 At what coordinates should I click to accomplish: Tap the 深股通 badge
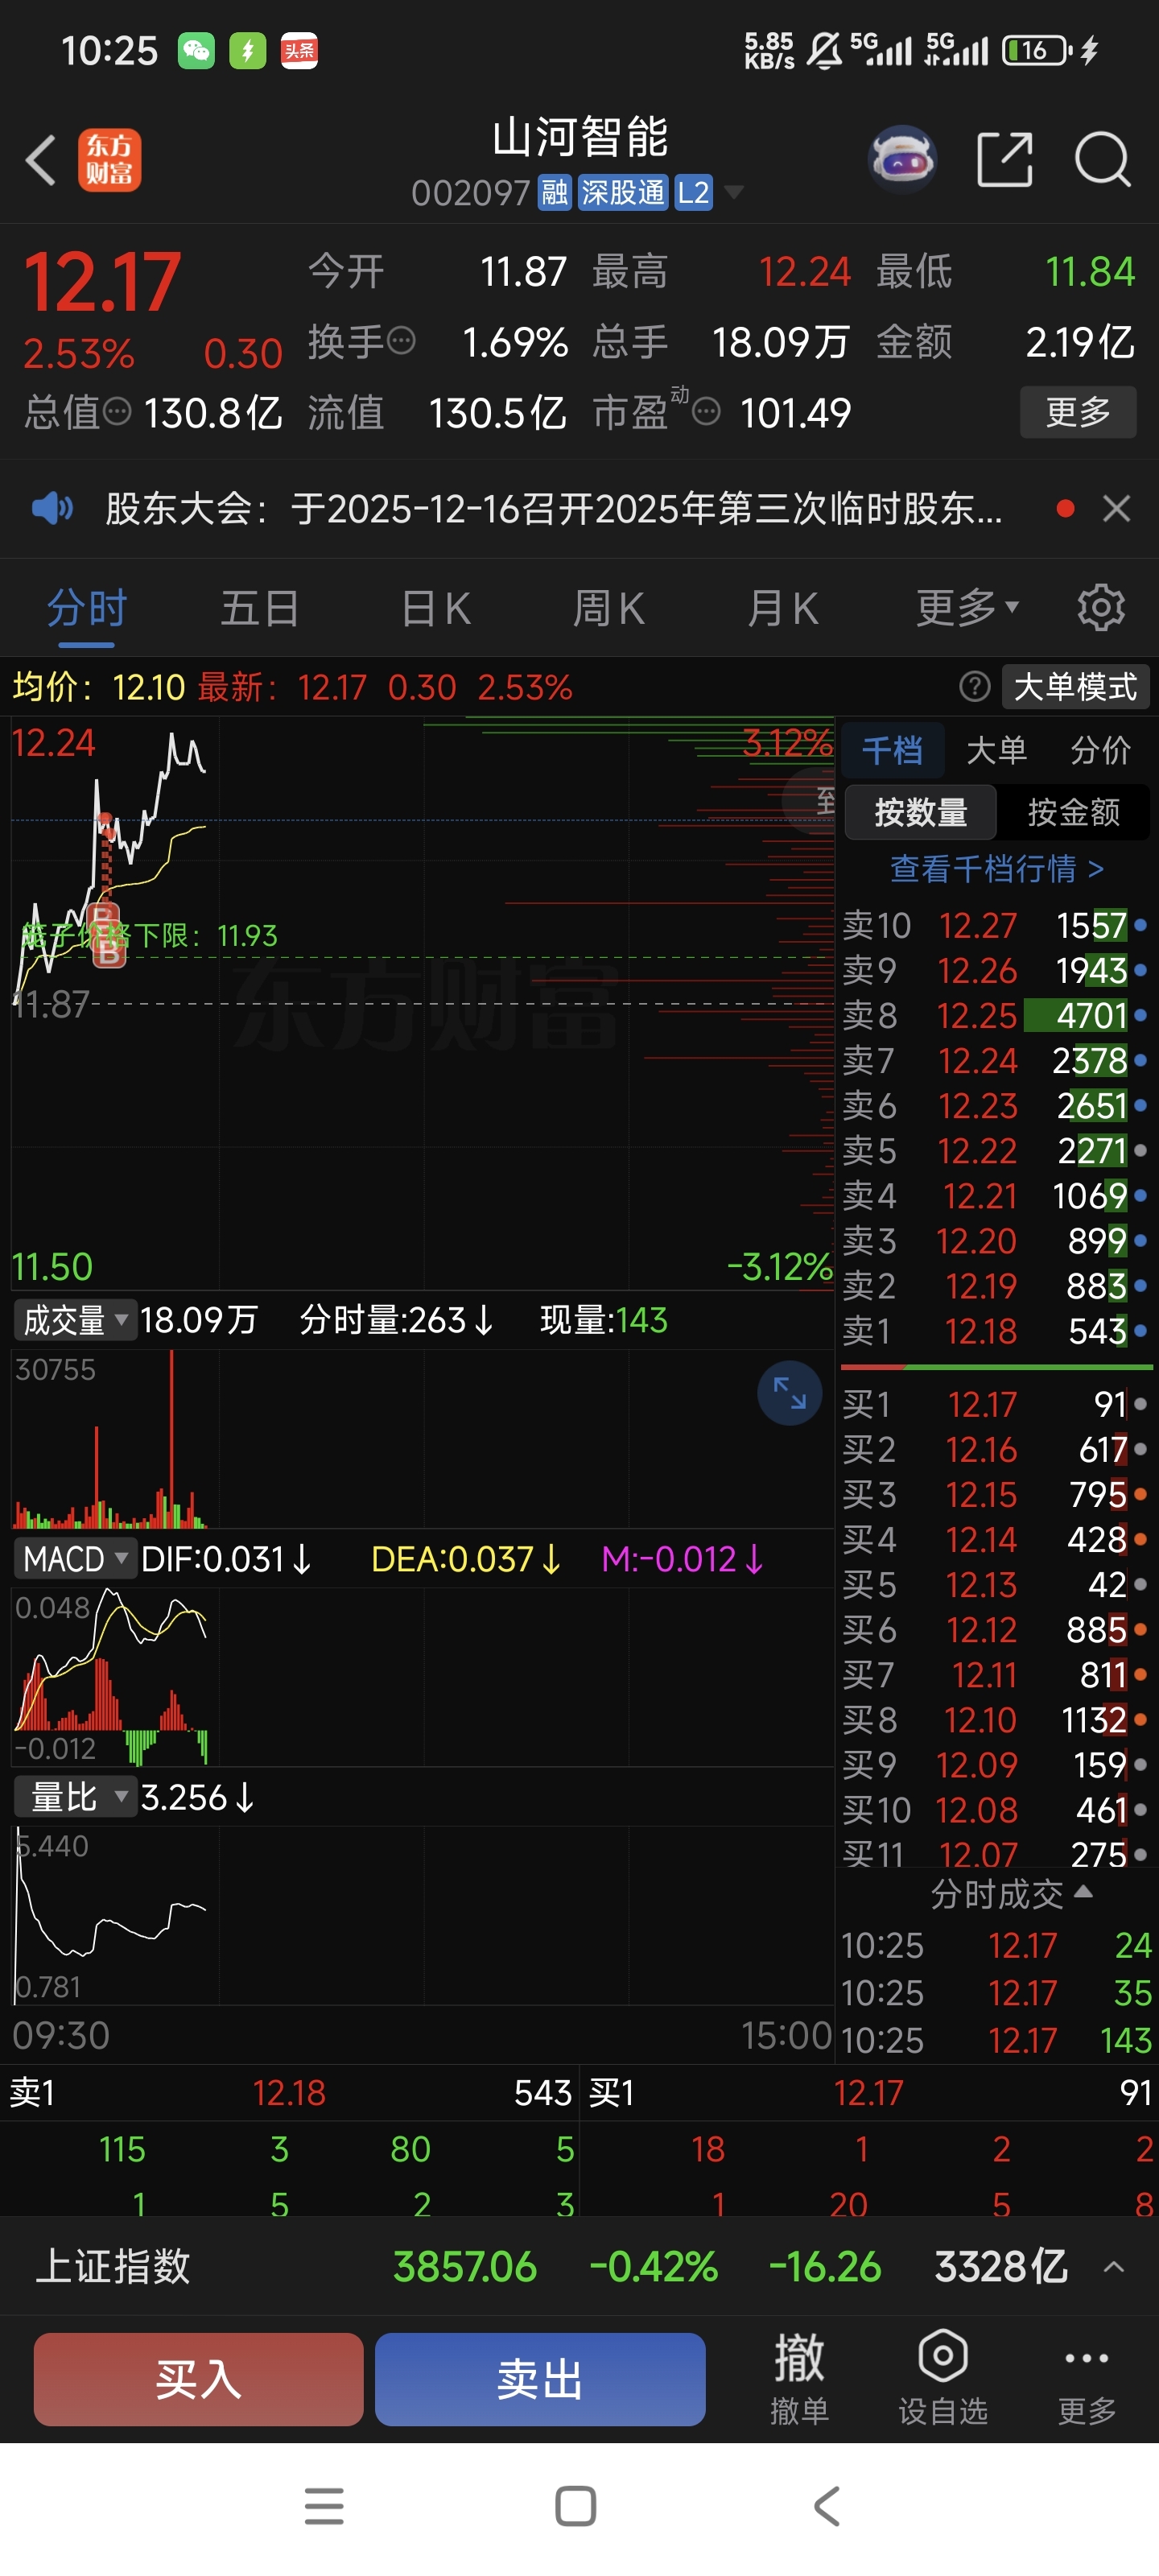623,192
